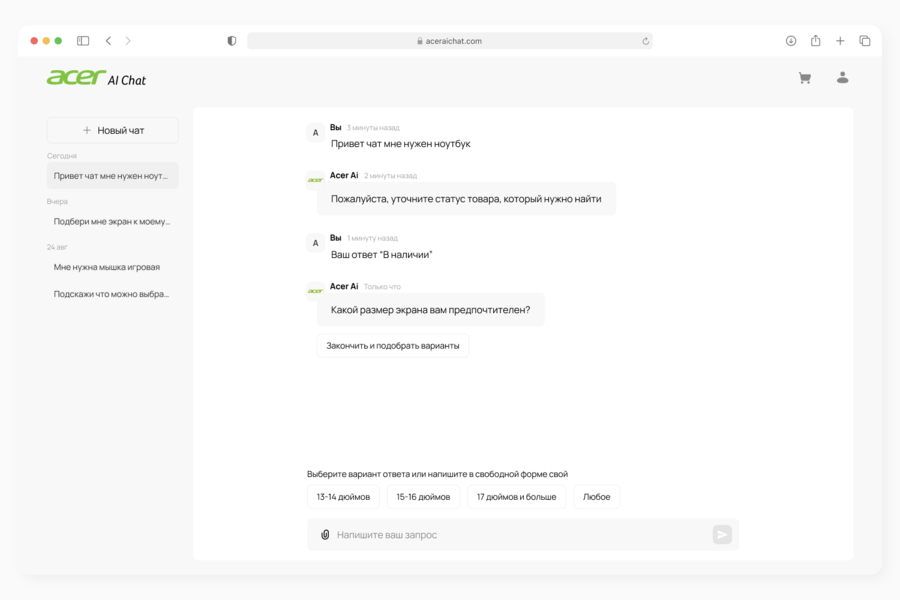Attach a file with paperclip icon

(x=325, y=535)
